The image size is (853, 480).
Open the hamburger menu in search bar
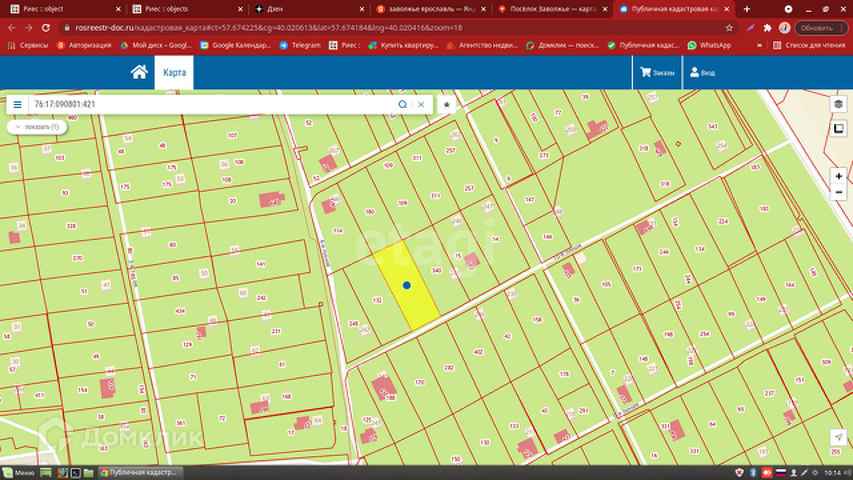[x=18, y=104]
